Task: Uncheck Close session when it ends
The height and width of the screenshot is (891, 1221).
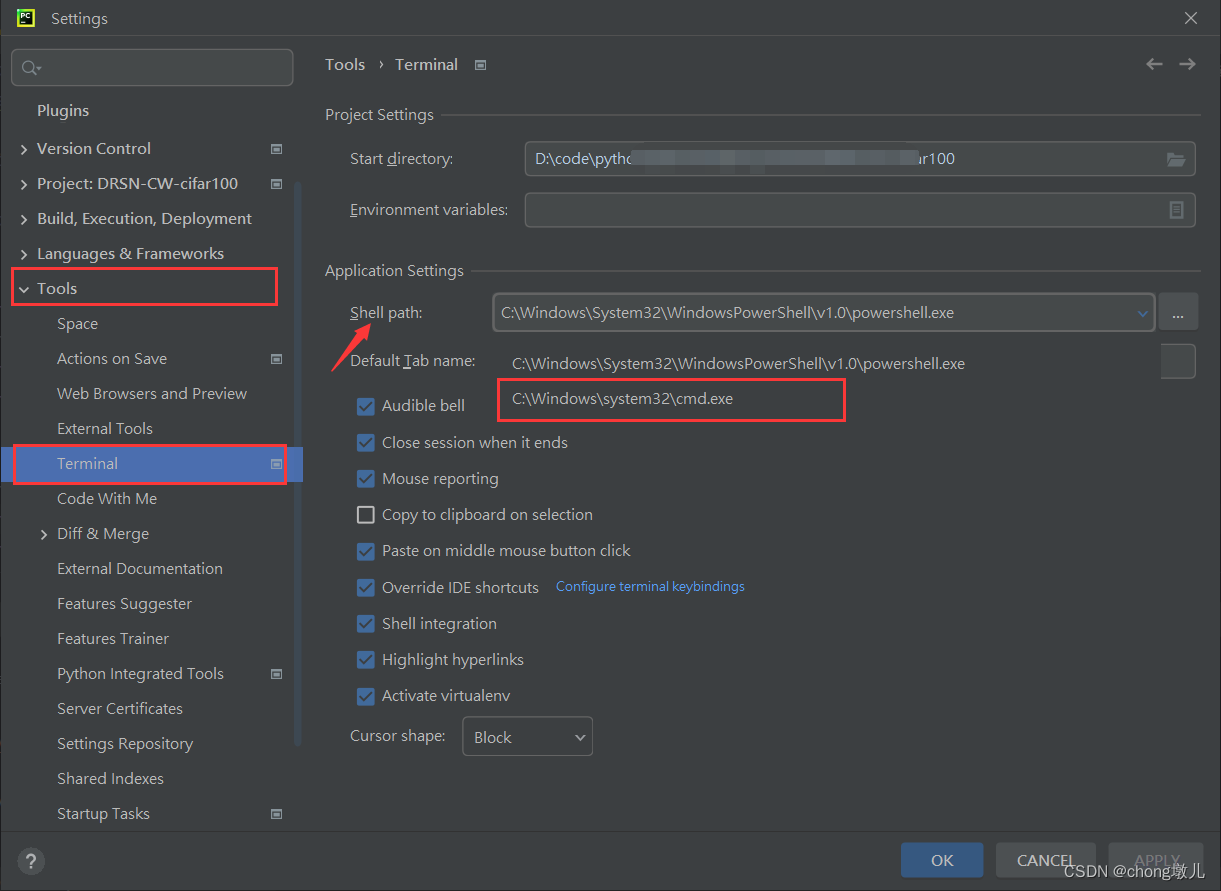Action: (x=366, y=443)
